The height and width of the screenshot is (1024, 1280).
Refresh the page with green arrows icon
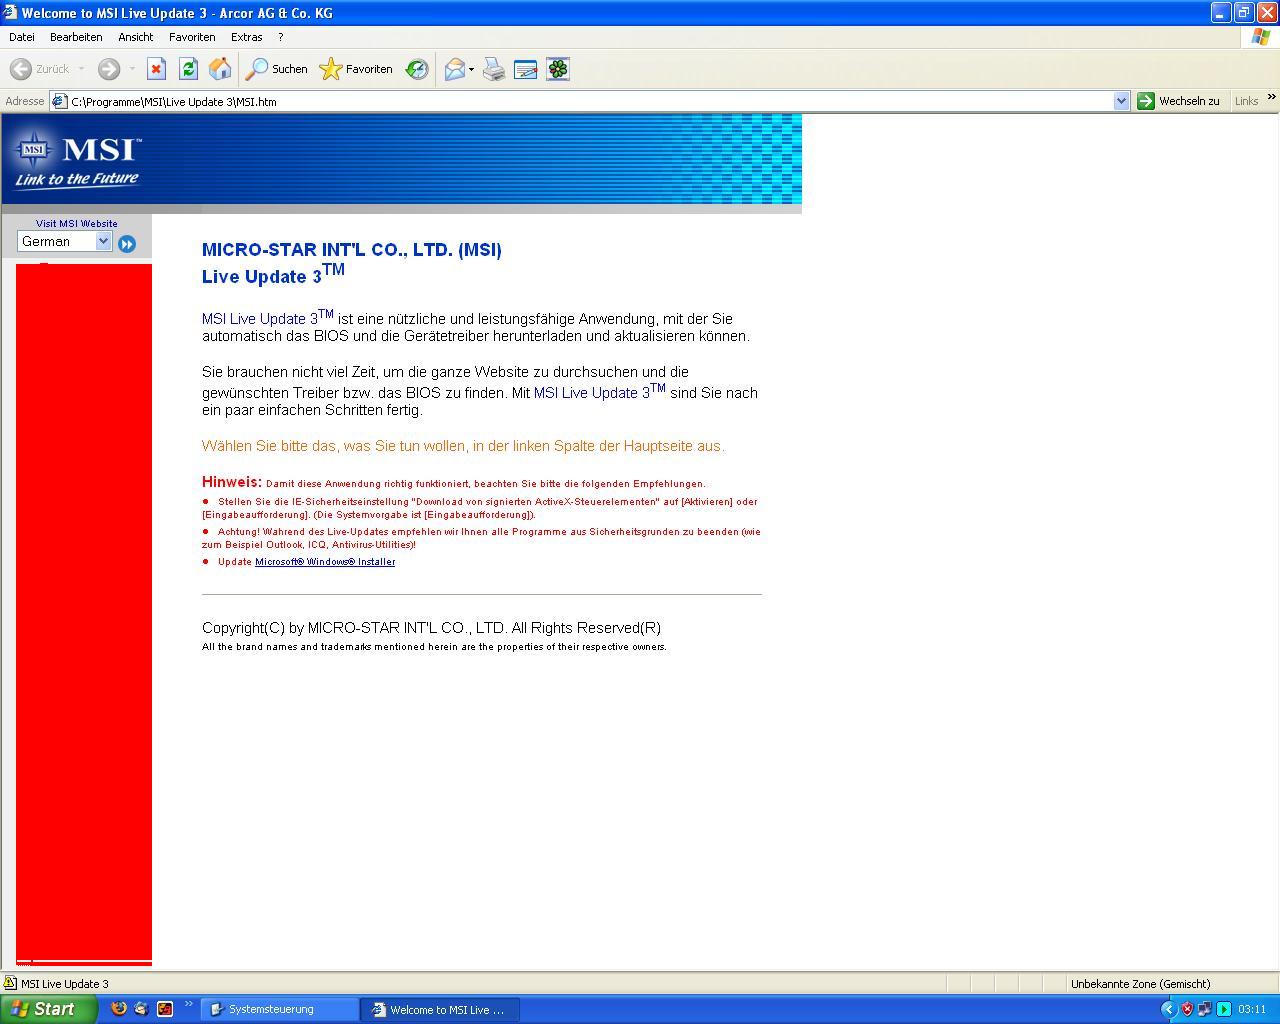pos(188,69)
